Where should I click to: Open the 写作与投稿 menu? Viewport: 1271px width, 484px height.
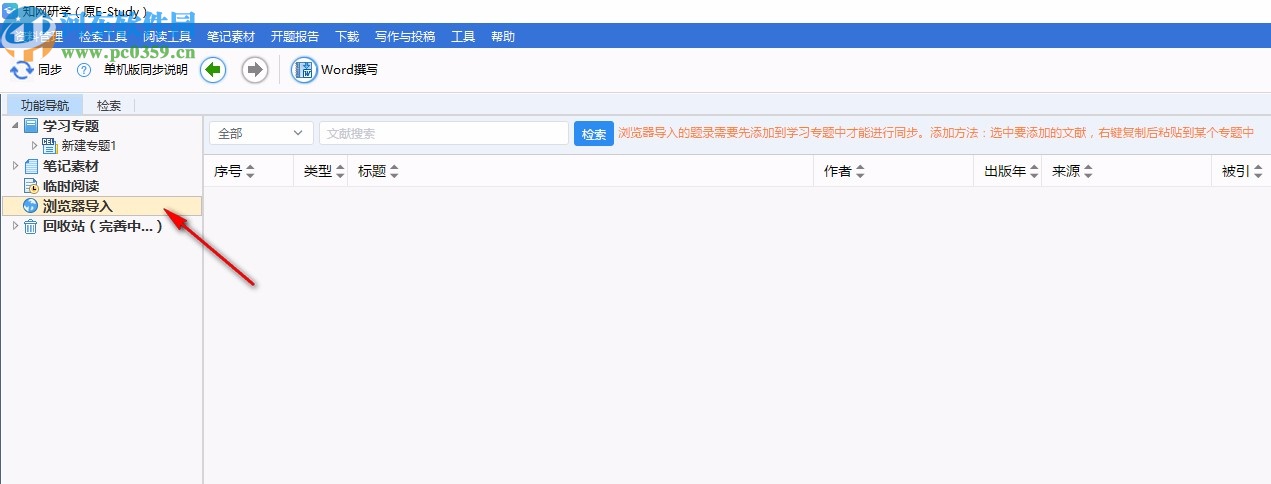pyautogui.click(x=405, y=37)
